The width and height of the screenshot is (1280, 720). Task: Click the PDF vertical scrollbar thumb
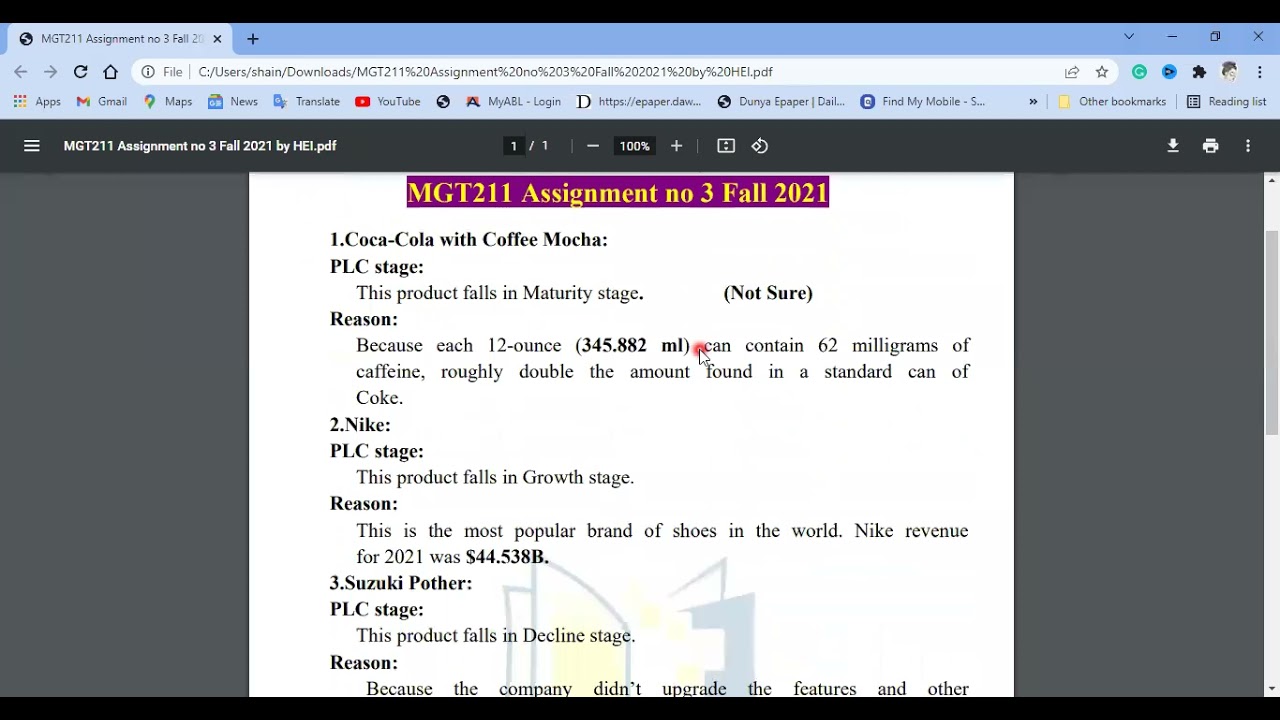coord(1271,332)
